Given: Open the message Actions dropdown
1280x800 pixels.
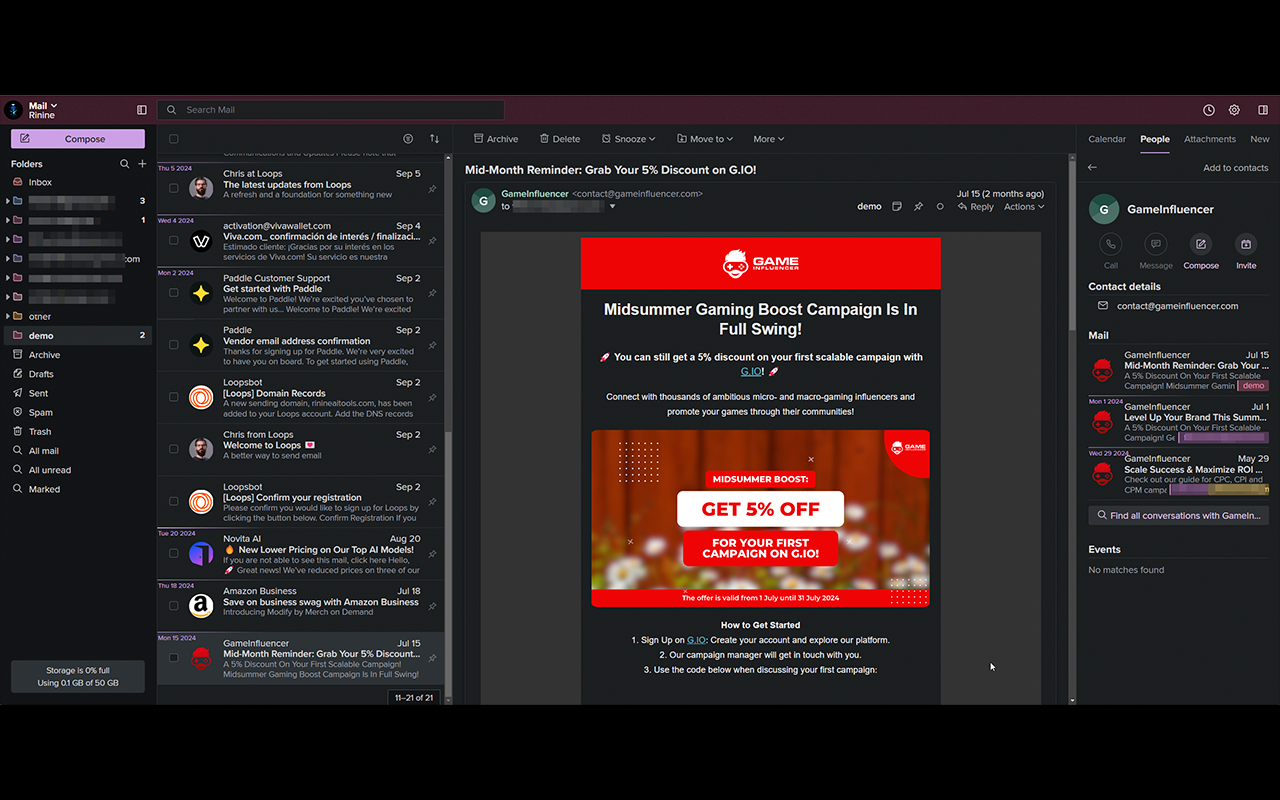Looking at the screenshot, I should (x=1024, y=207).
